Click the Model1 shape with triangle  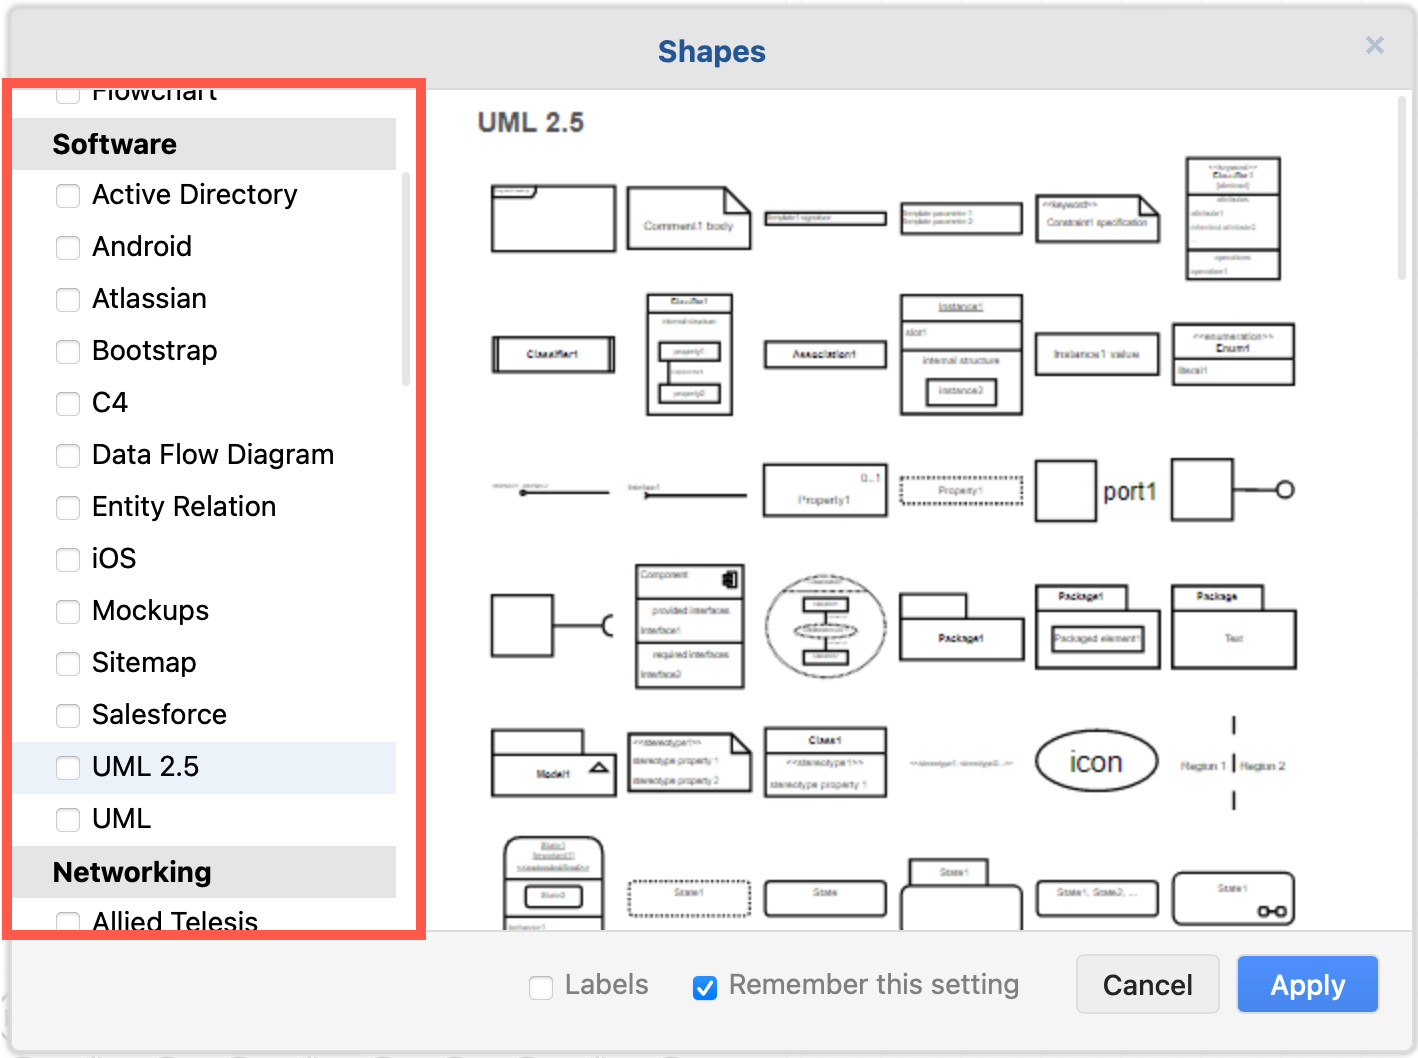[552, 763]
